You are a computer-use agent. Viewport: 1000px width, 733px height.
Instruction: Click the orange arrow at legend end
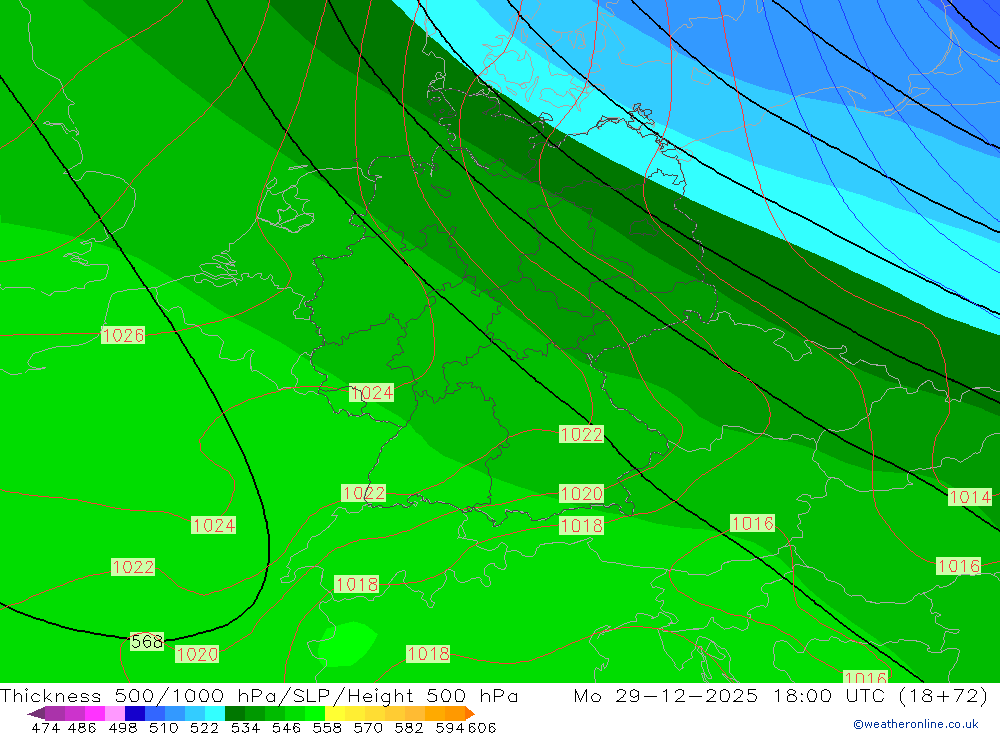point(469,713)
